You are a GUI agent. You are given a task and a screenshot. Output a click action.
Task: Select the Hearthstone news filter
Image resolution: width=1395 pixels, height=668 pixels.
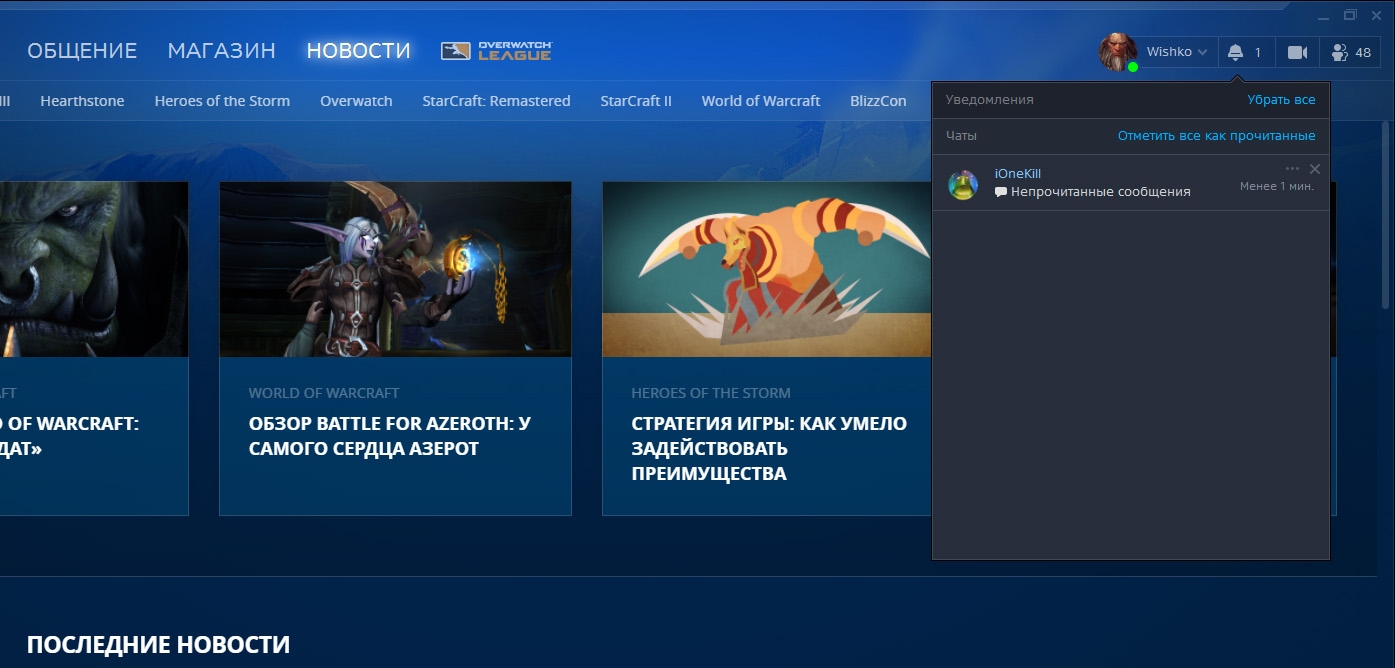tap(82, 101)
